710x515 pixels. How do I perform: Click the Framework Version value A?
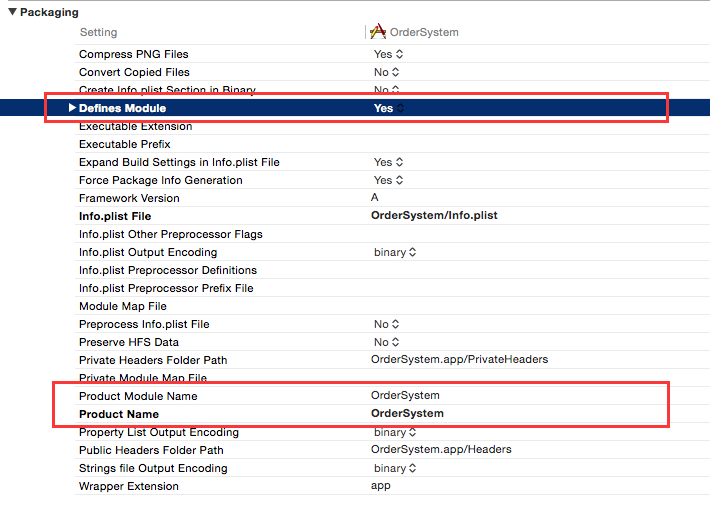374,197
